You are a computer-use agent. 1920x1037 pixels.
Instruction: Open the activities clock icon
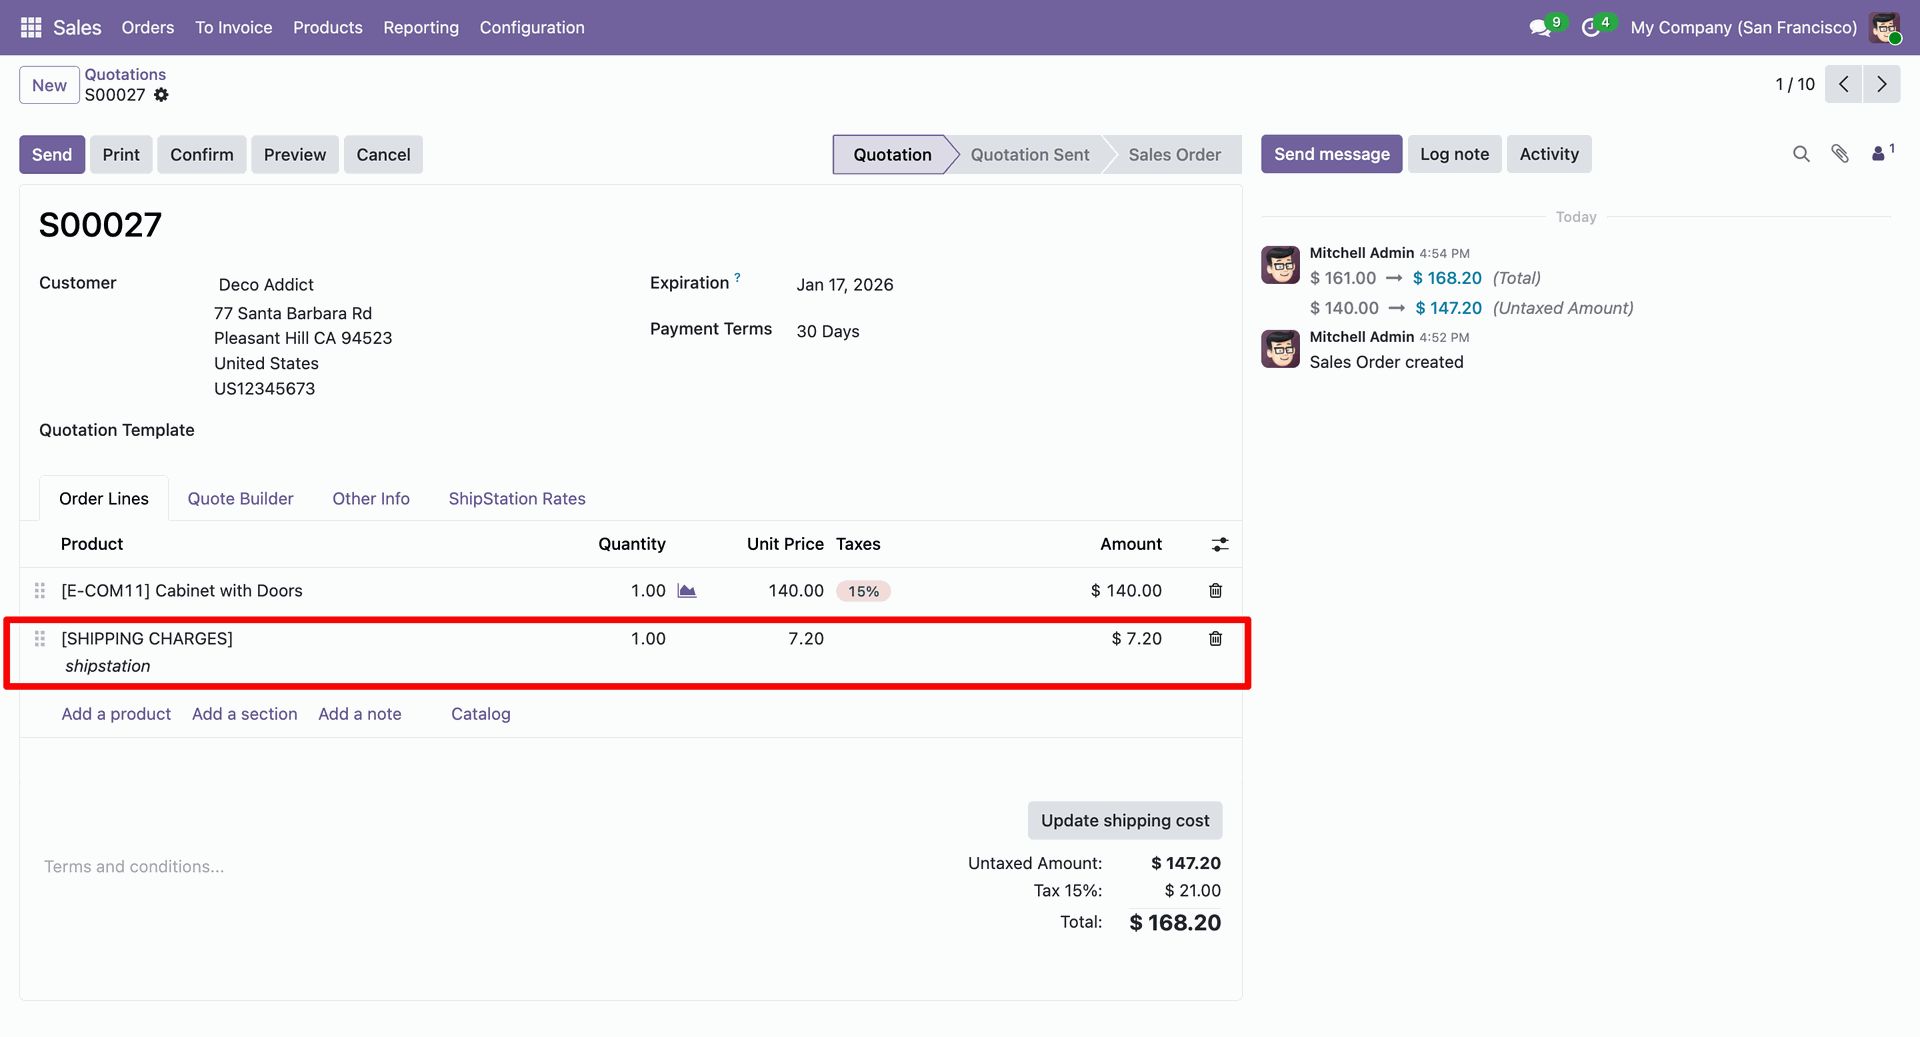[x=1590, y=28]
